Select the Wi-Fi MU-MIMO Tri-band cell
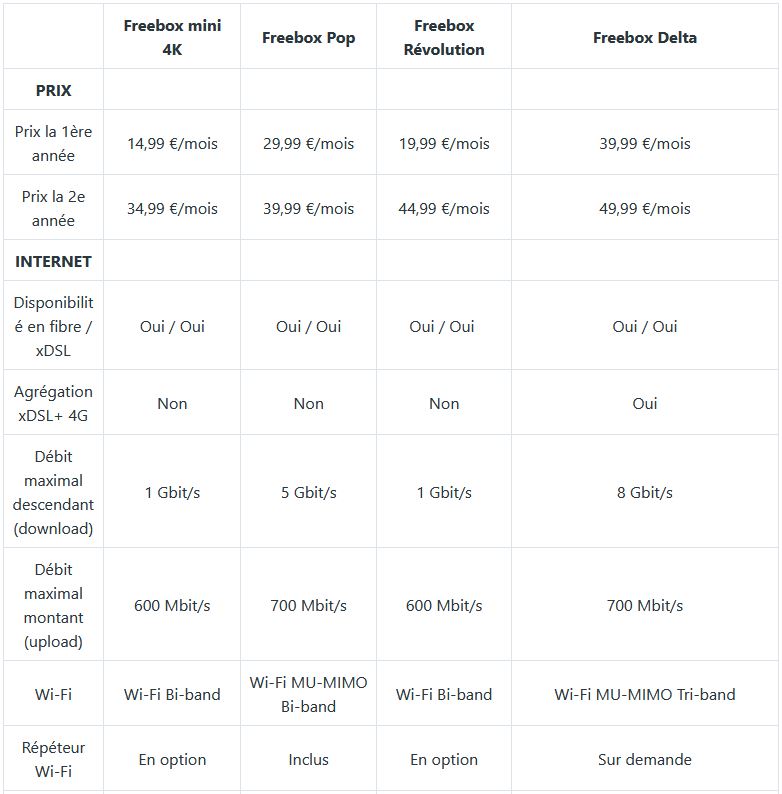 (x=644, y=694)
